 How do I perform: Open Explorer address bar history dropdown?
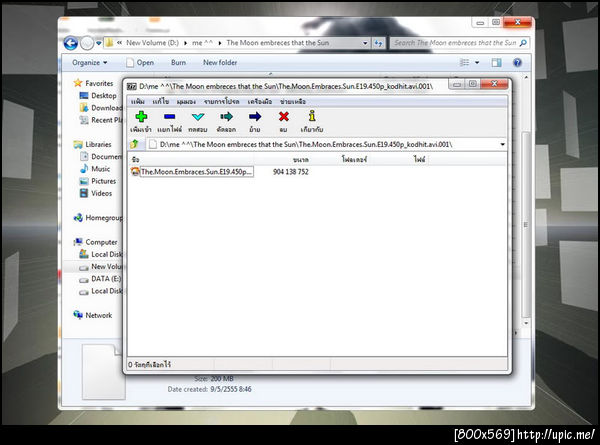point(365,43)
